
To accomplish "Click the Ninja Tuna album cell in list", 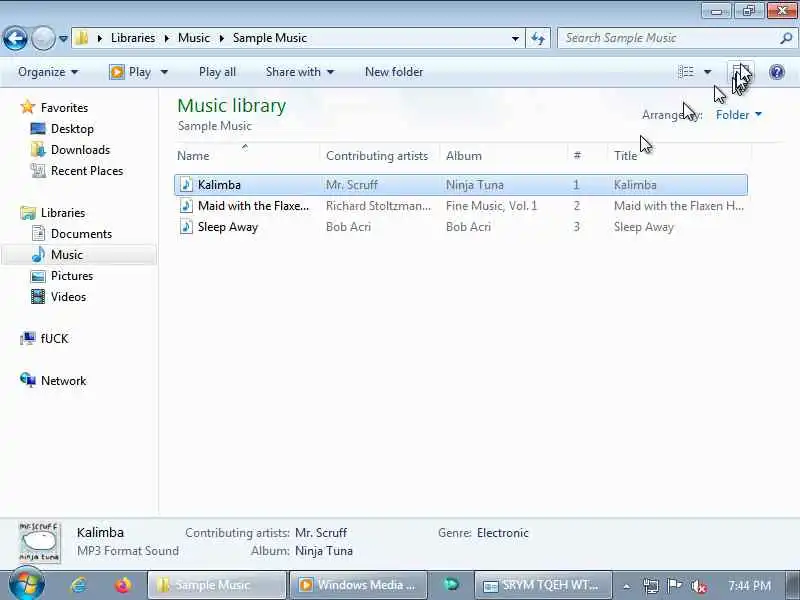I will pos(474,185).
